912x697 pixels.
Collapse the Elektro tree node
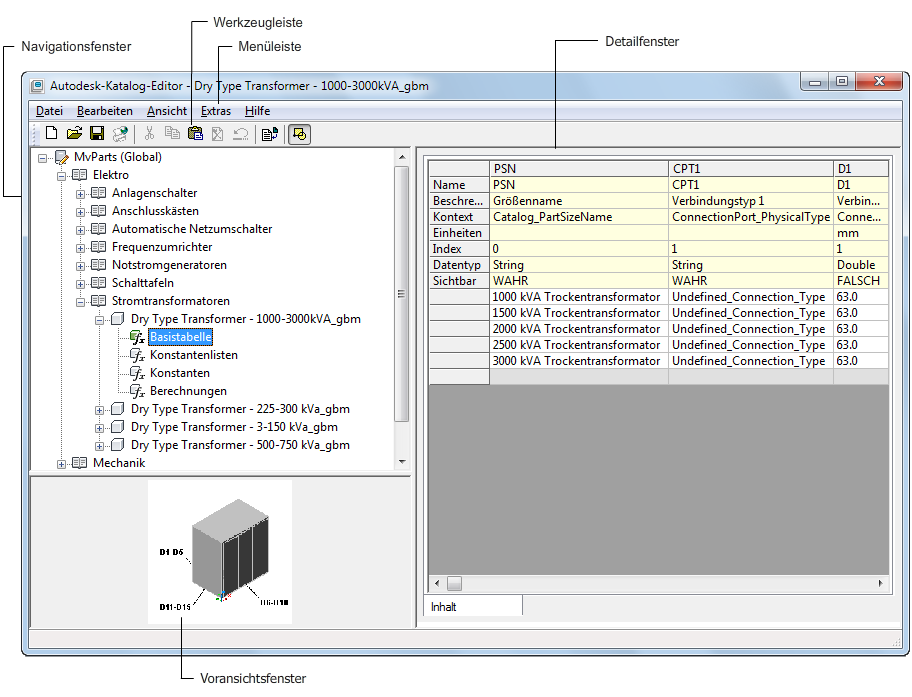click(x=61, y=176)
